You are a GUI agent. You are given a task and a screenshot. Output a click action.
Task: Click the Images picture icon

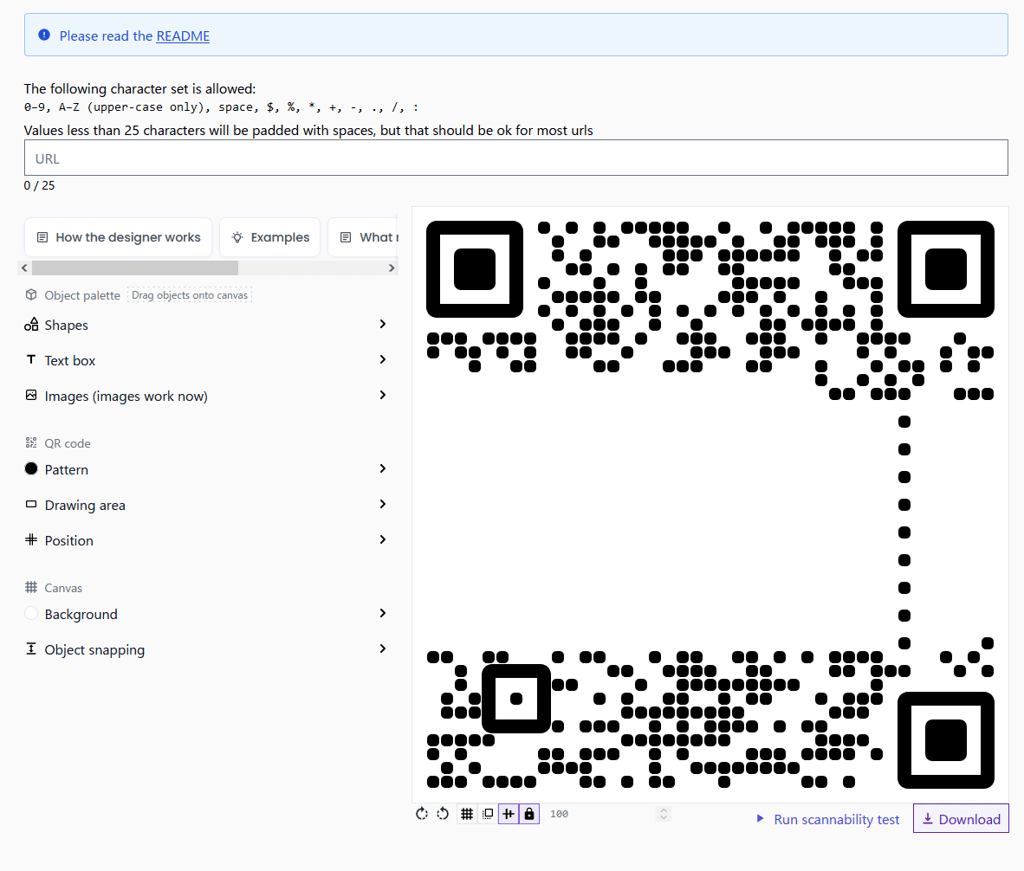click(31, 396)
